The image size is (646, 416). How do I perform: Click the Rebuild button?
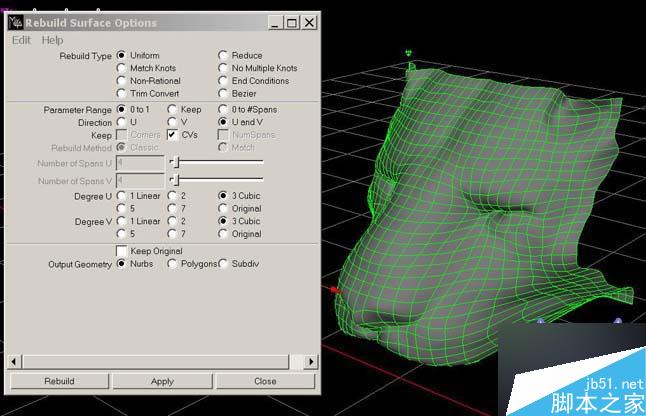59,381
